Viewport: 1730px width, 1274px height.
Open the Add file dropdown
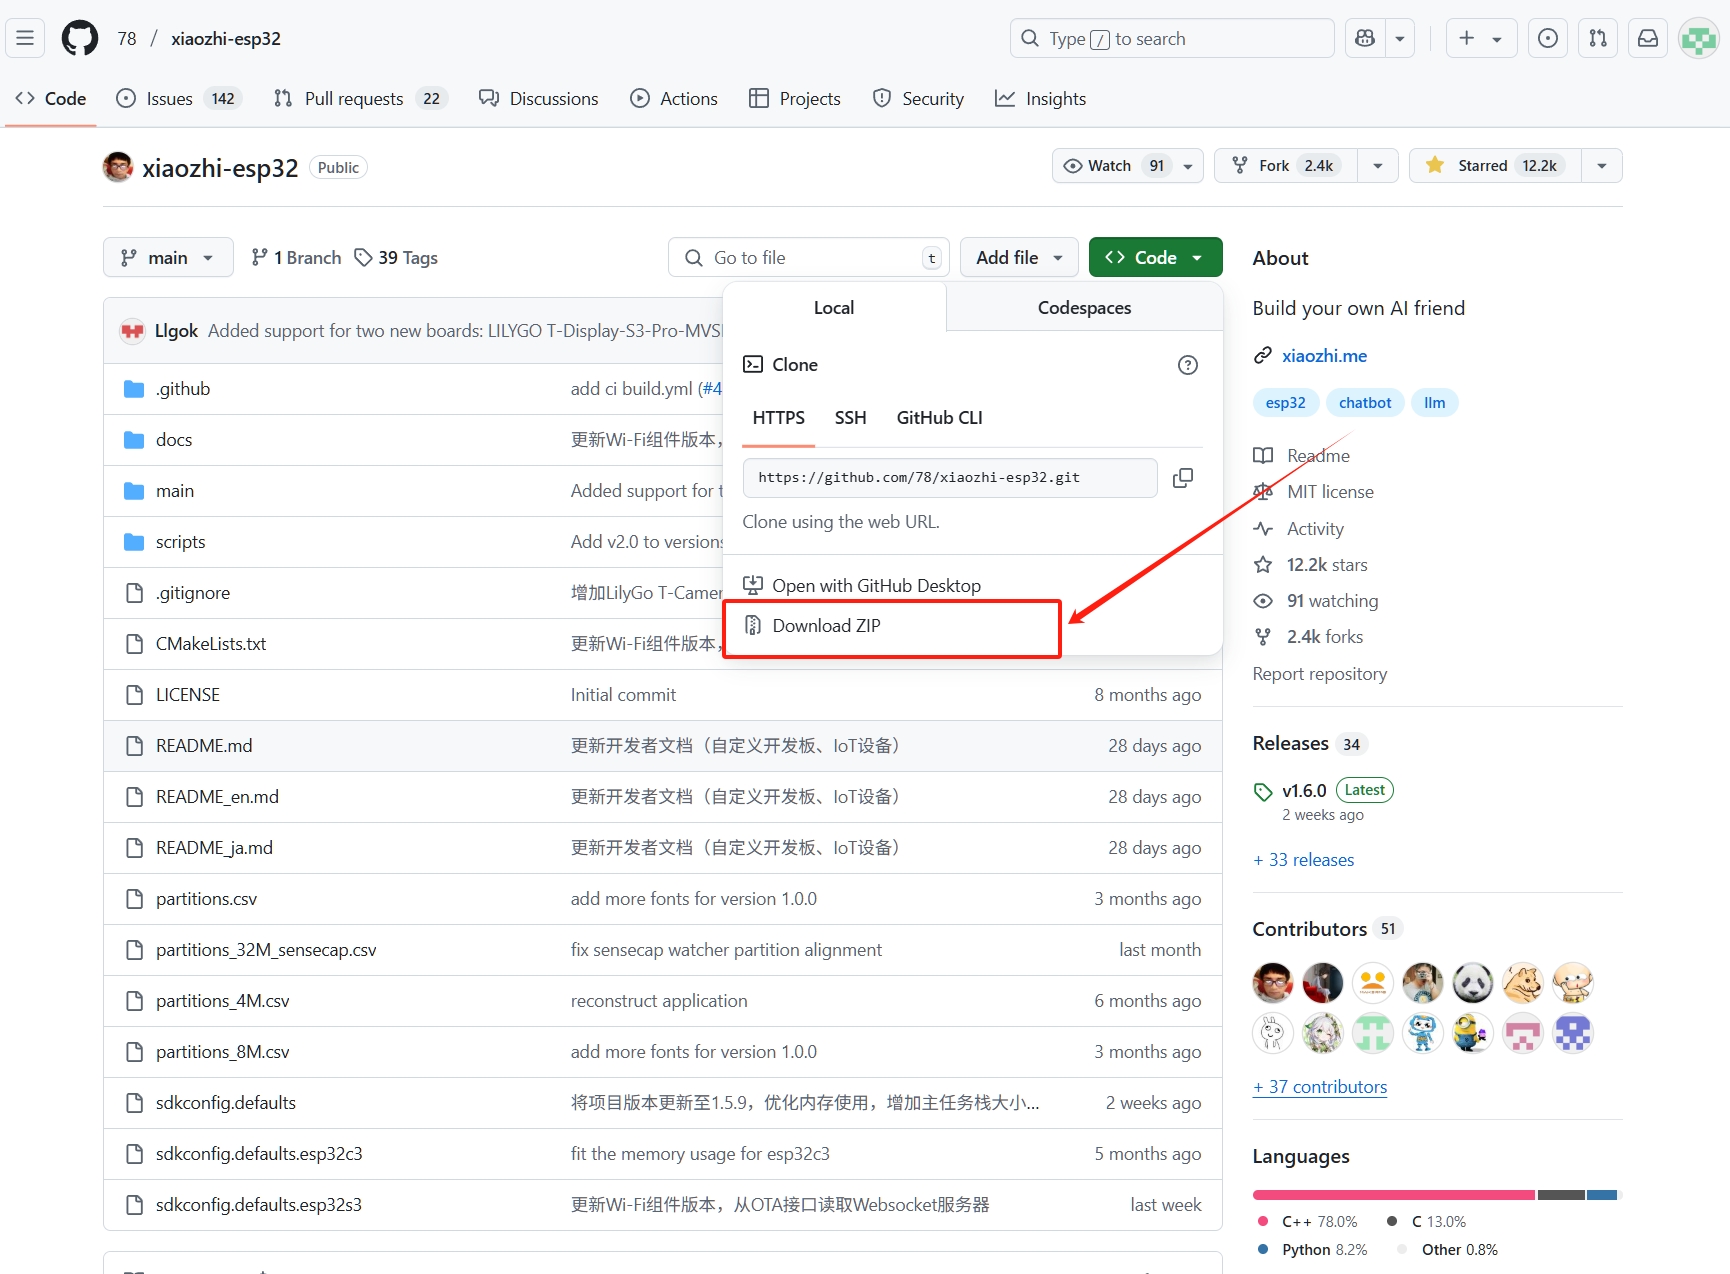point(1018,258)
